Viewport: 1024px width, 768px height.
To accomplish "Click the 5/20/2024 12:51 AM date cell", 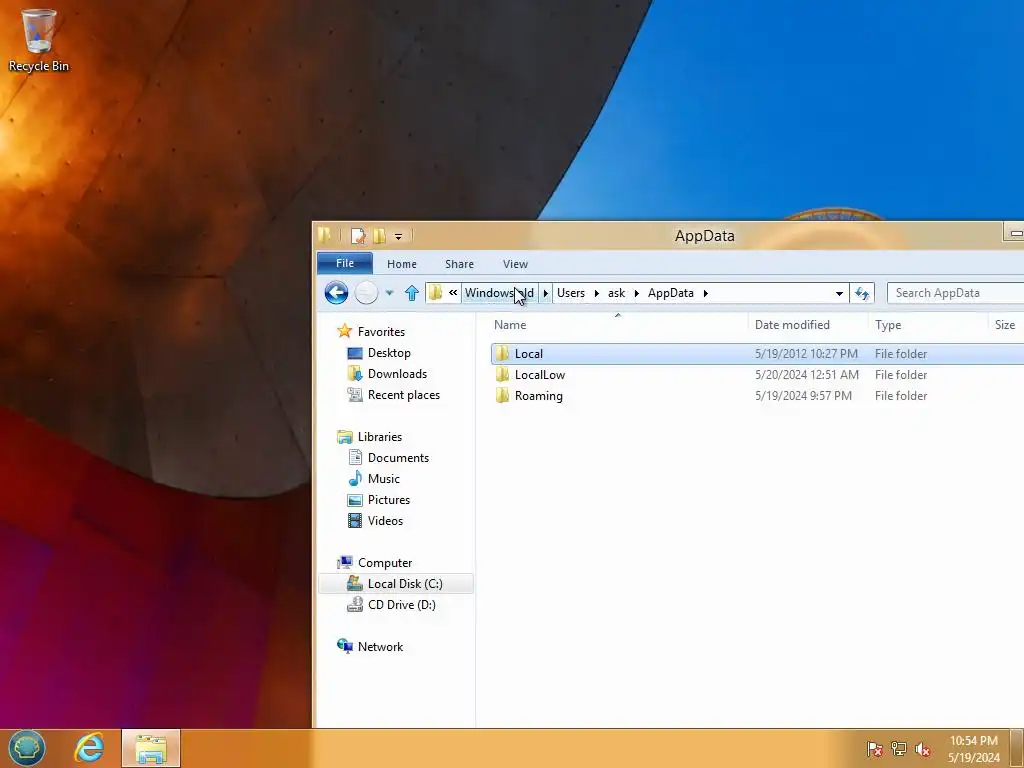I will tap(807, 374).
